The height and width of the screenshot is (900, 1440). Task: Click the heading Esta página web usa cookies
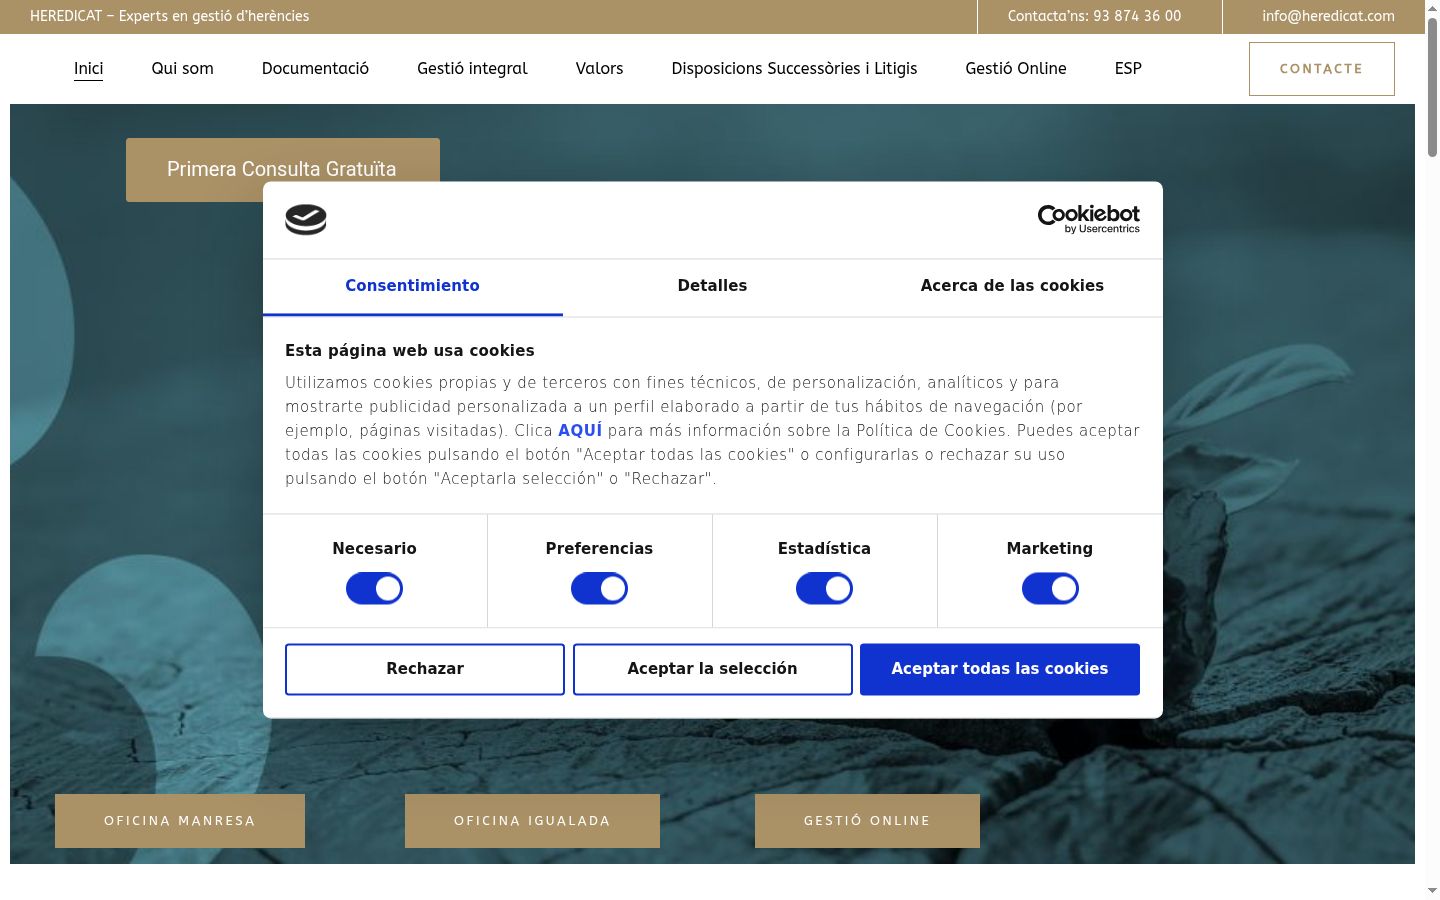tap(410, 351)
